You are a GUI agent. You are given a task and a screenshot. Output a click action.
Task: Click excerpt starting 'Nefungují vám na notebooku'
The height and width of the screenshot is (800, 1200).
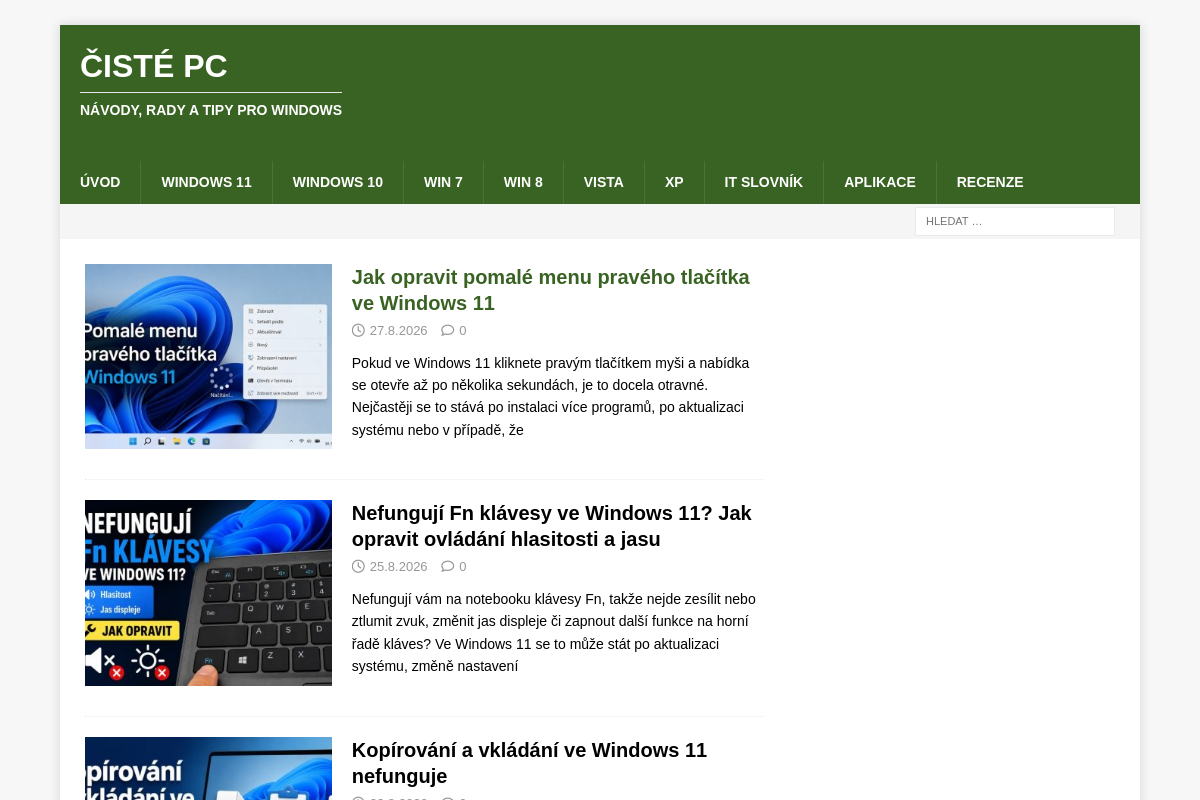pos(554,632)
